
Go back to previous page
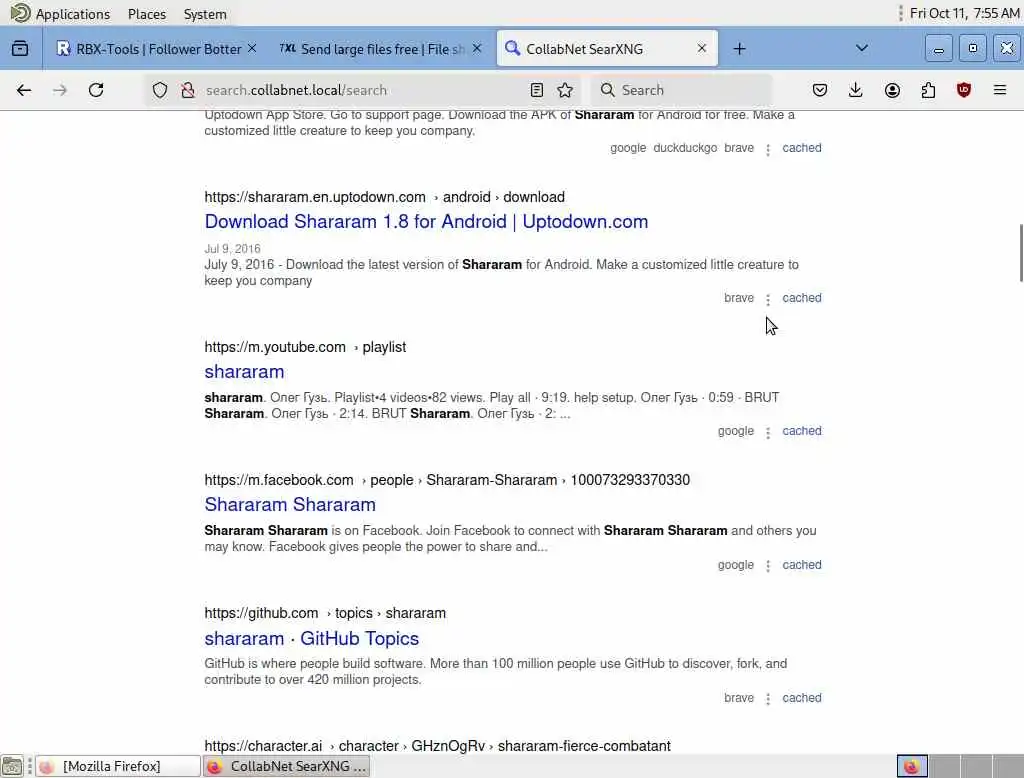[x=24, y=90]
